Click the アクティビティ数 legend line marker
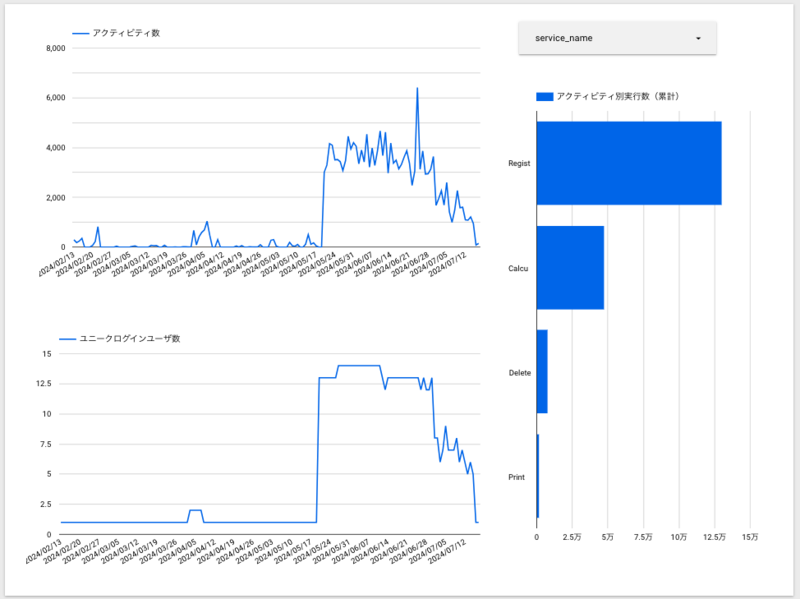The height and width of the screenshot is (599, 800). point(81,34)
